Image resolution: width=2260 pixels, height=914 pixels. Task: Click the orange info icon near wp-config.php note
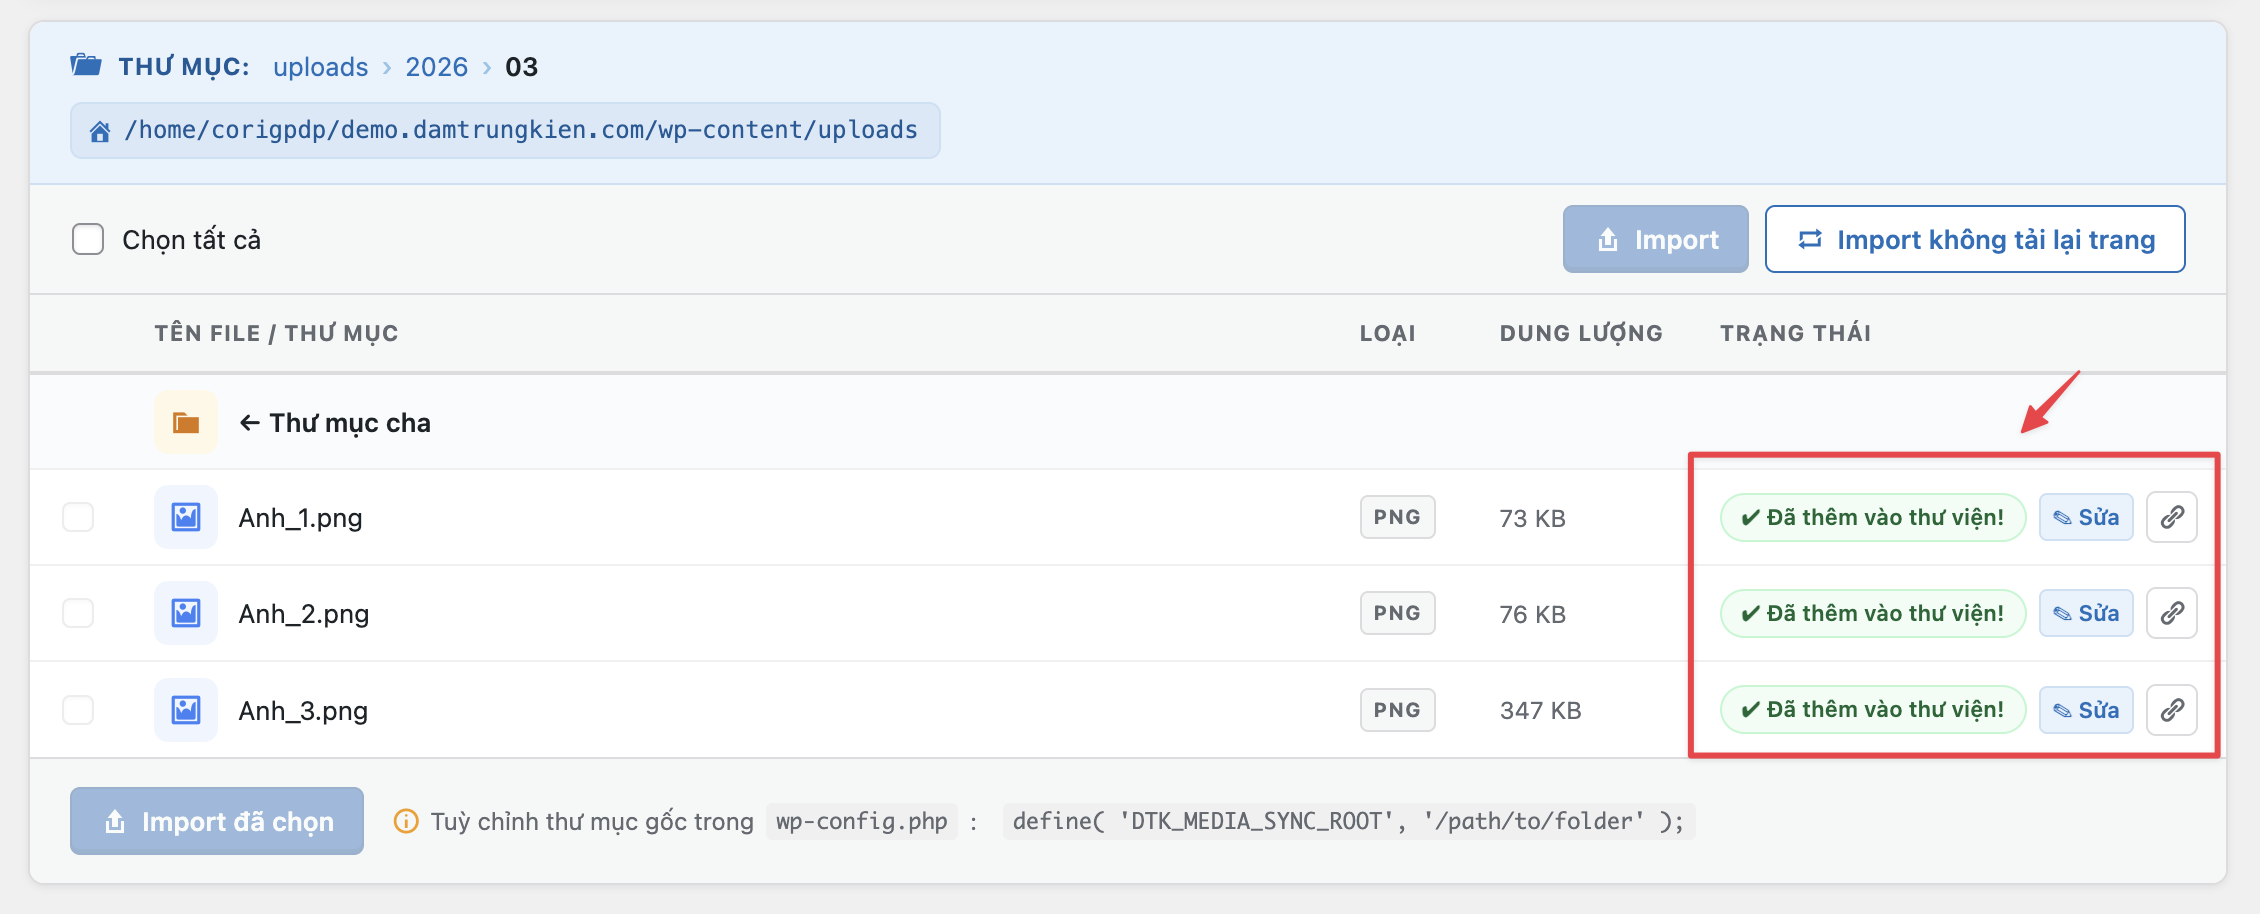tap(404, 821)
